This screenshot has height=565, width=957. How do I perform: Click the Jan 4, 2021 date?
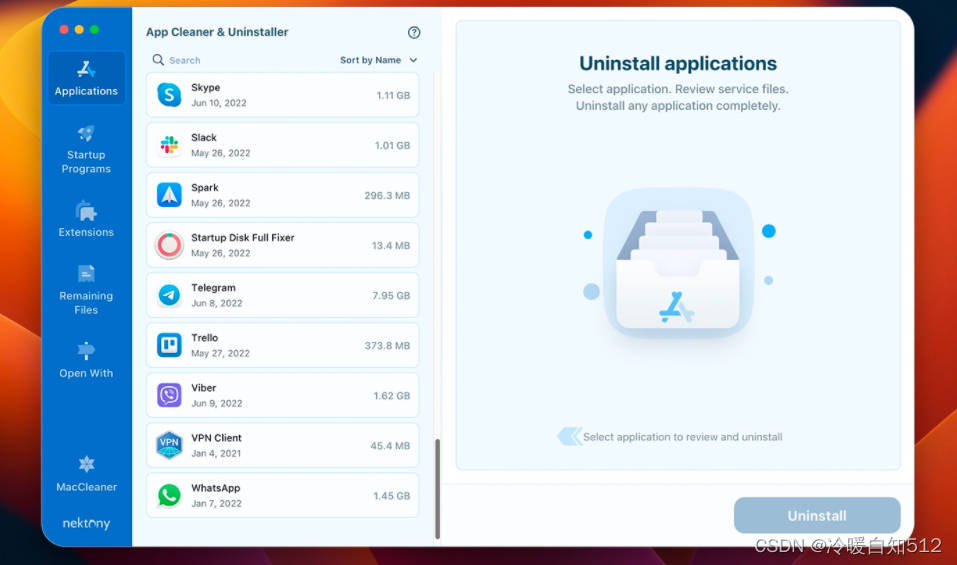coord(216,453)
